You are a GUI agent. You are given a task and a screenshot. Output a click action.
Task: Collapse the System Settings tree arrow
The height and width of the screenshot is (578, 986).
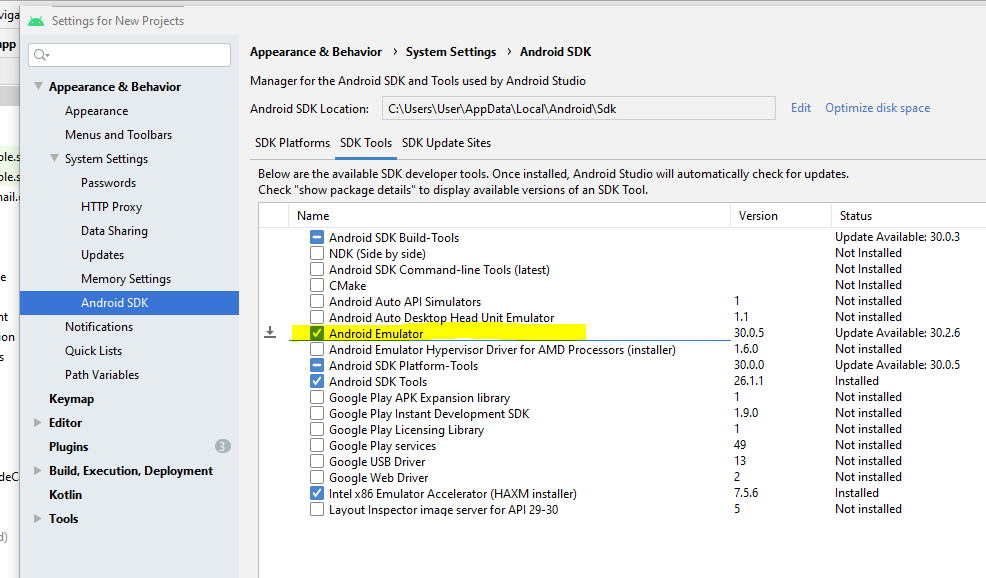coord(55,158)
